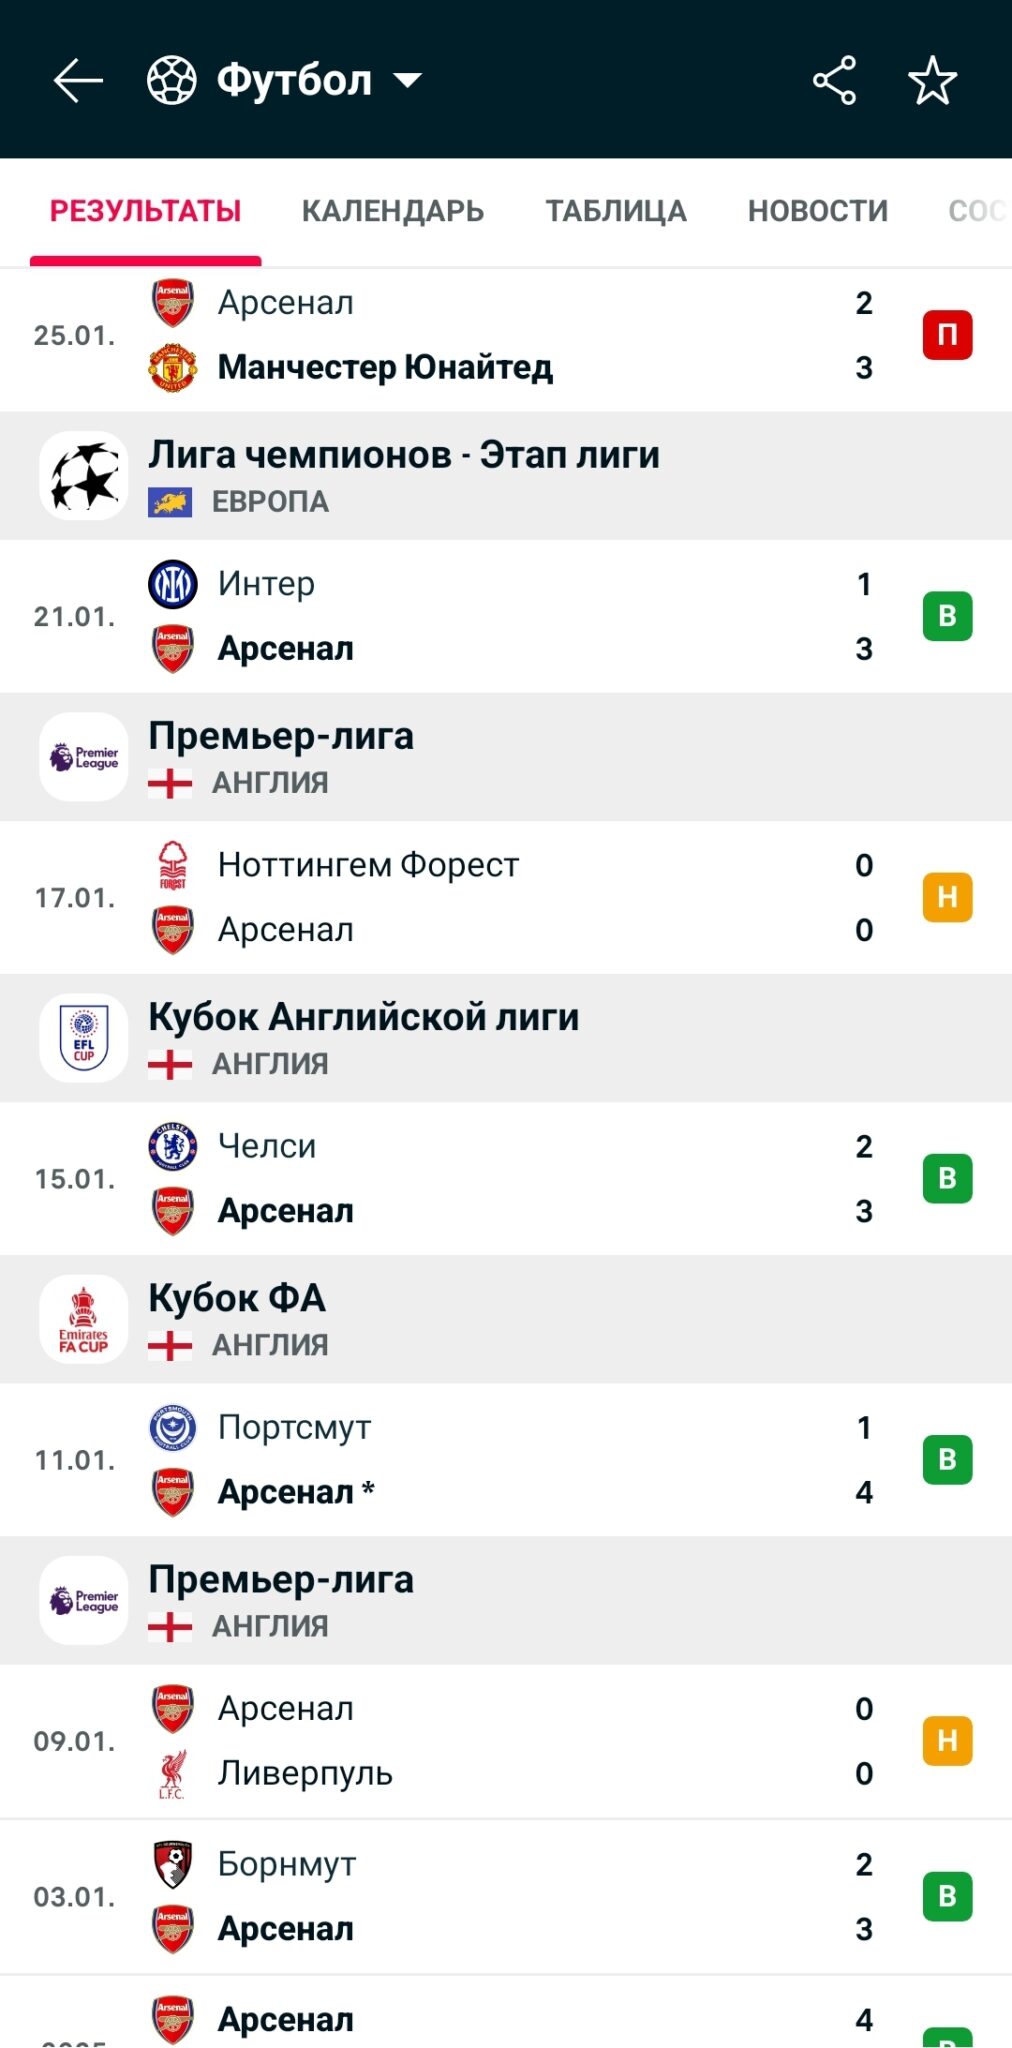Toggle the favorite star icon

[932, 80]
